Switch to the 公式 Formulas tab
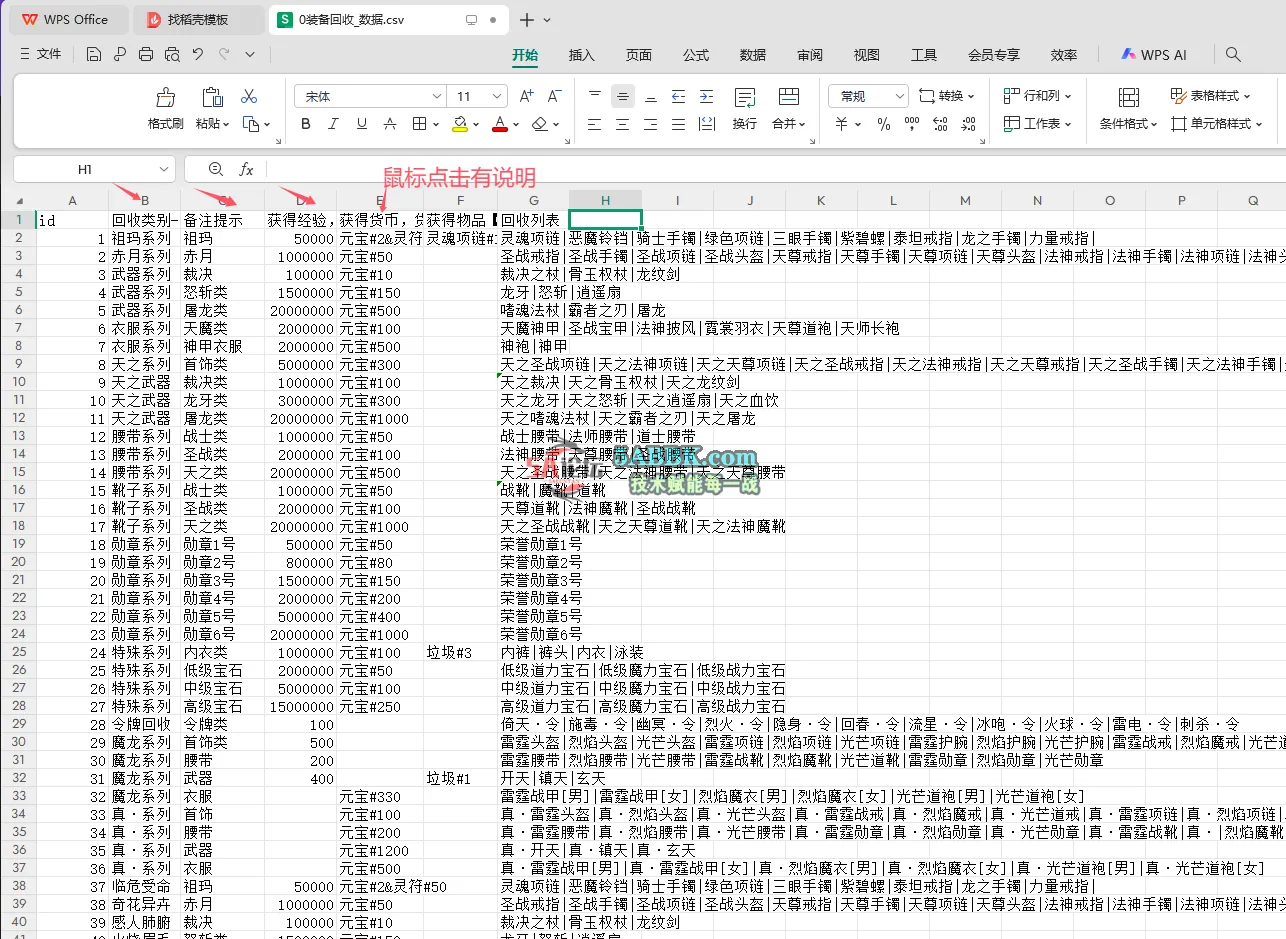The height and width of the screenshot is (939, 1286). point(696,55)
